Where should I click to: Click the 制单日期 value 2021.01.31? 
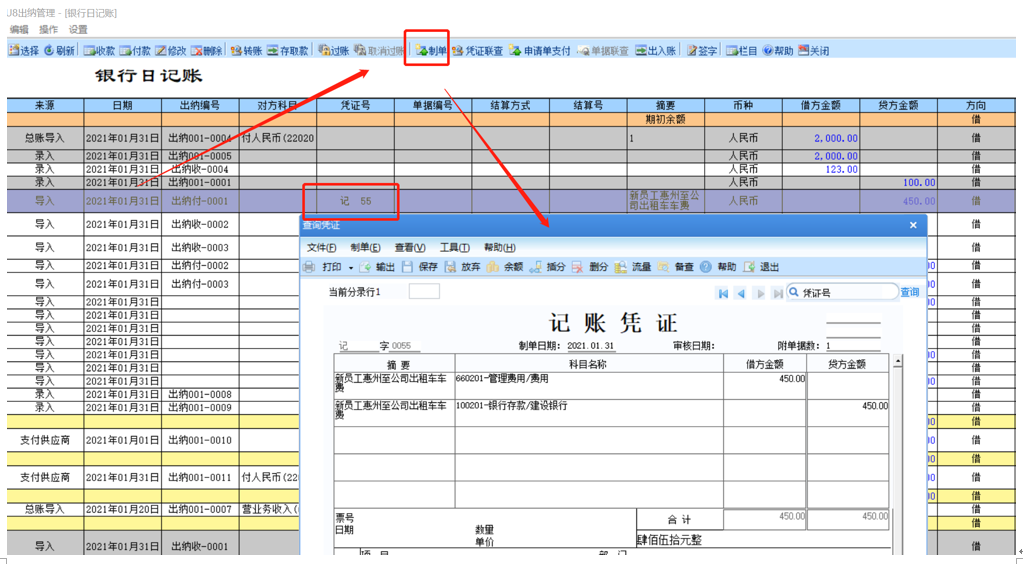click(590, 345)
